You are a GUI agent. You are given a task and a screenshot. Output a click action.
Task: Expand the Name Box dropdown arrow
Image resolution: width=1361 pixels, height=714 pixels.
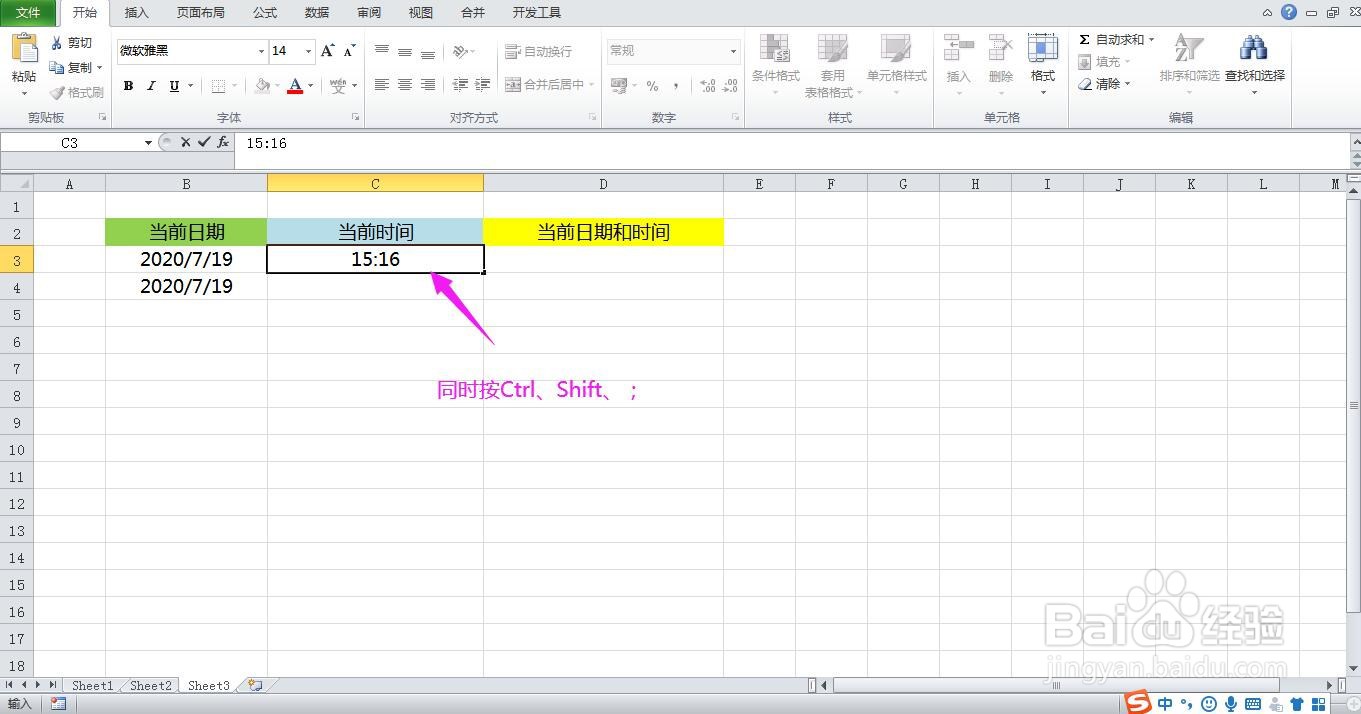[x=148, y=143]
